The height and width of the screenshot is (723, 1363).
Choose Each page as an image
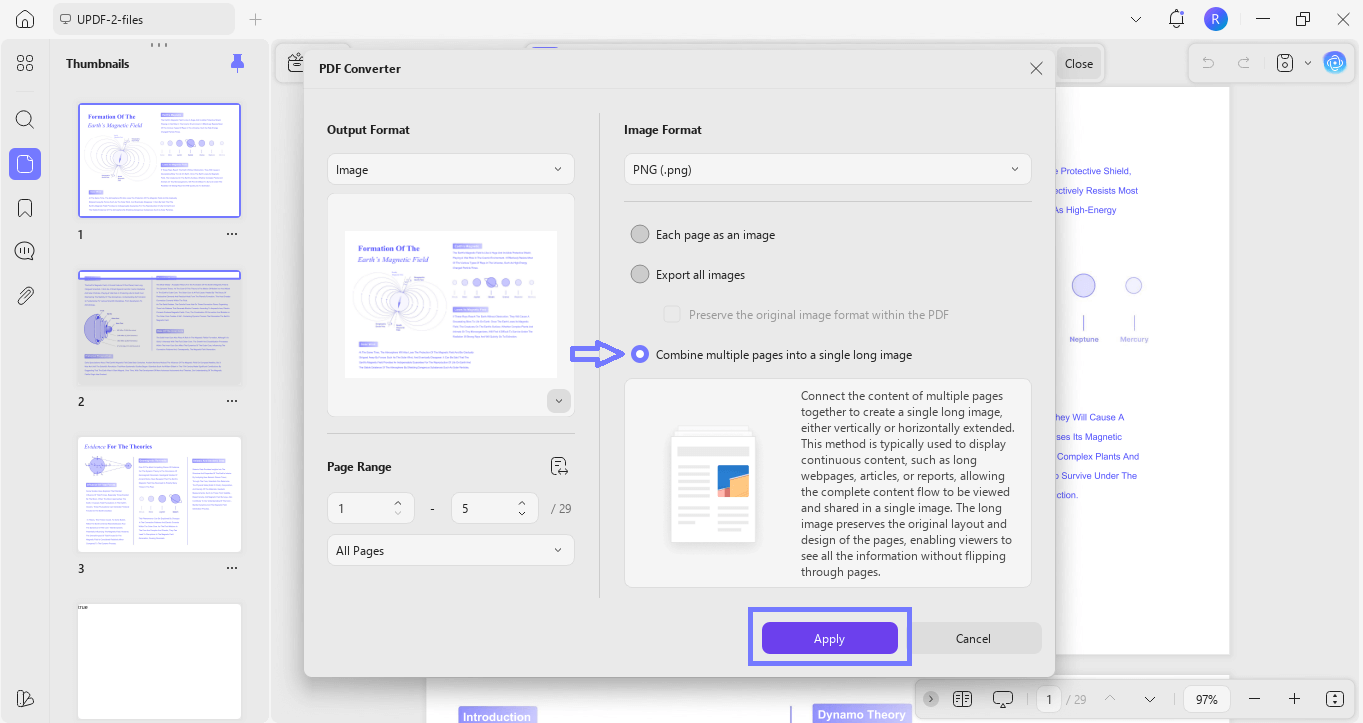click(x=640, y=234)
